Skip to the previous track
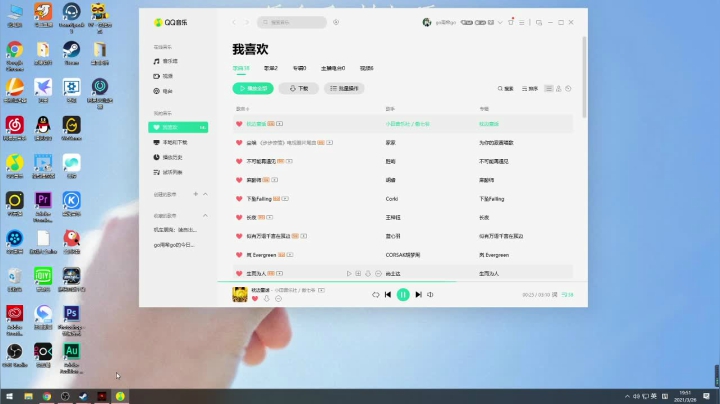The width and height of the screenshot is (720, 404). (388, 295)
